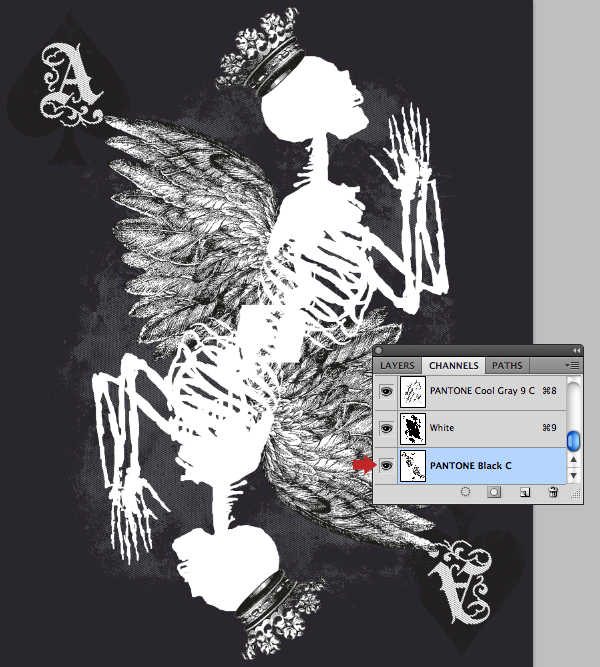Viewport: 600px width, 667px height.
Task: Click the White channel thumbnail
Action: 413,429
